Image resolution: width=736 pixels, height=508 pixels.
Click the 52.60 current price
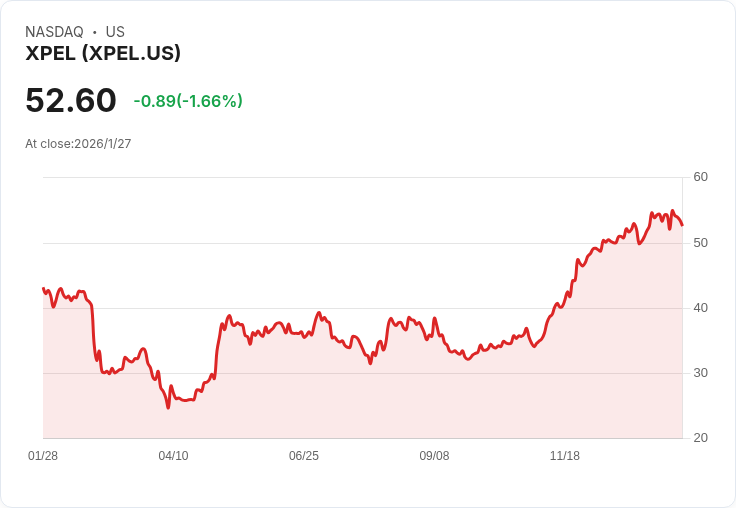(x=71, y=100)
